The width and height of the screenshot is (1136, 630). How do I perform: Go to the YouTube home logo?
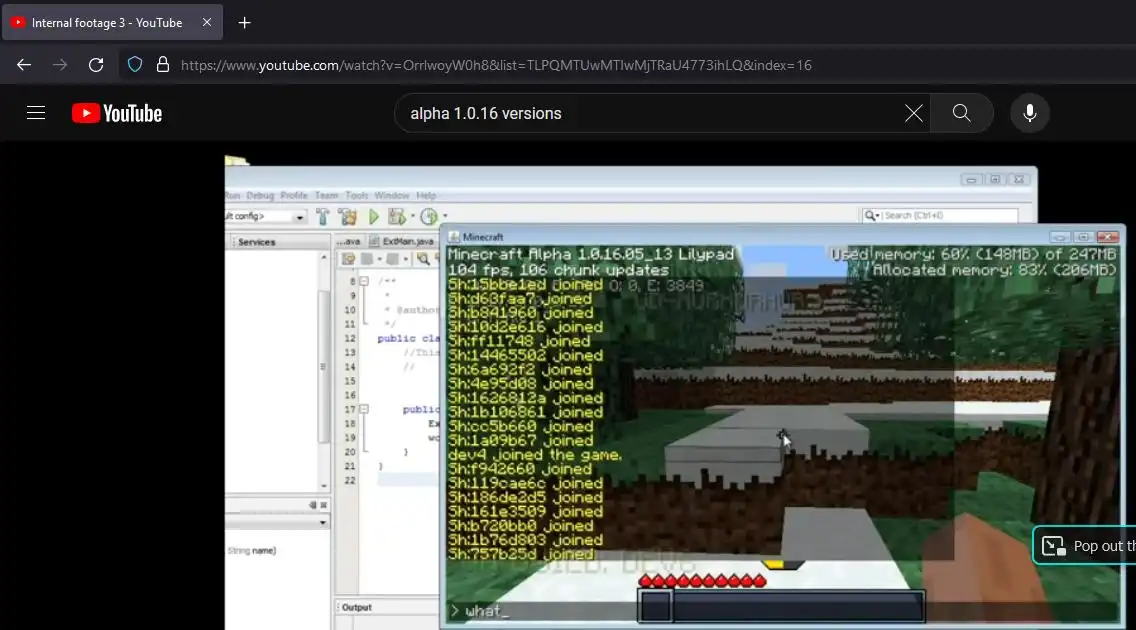[x=117, y=113]
